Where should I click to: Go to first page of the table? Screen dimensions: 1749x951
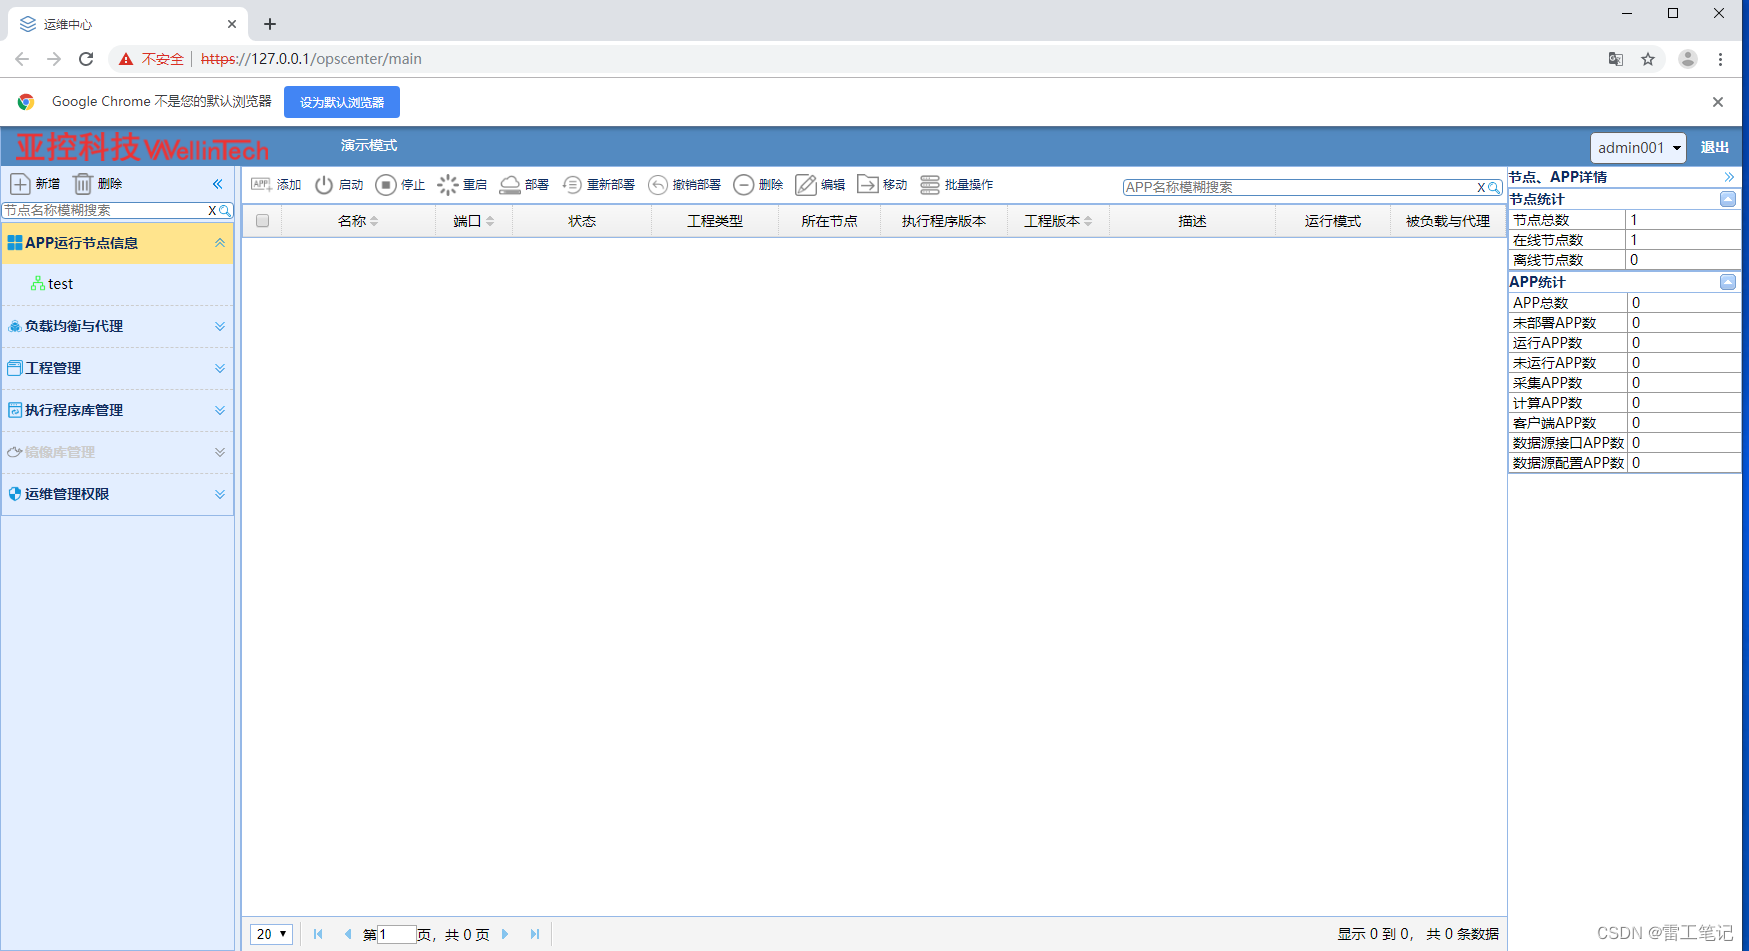pos(318,934)
